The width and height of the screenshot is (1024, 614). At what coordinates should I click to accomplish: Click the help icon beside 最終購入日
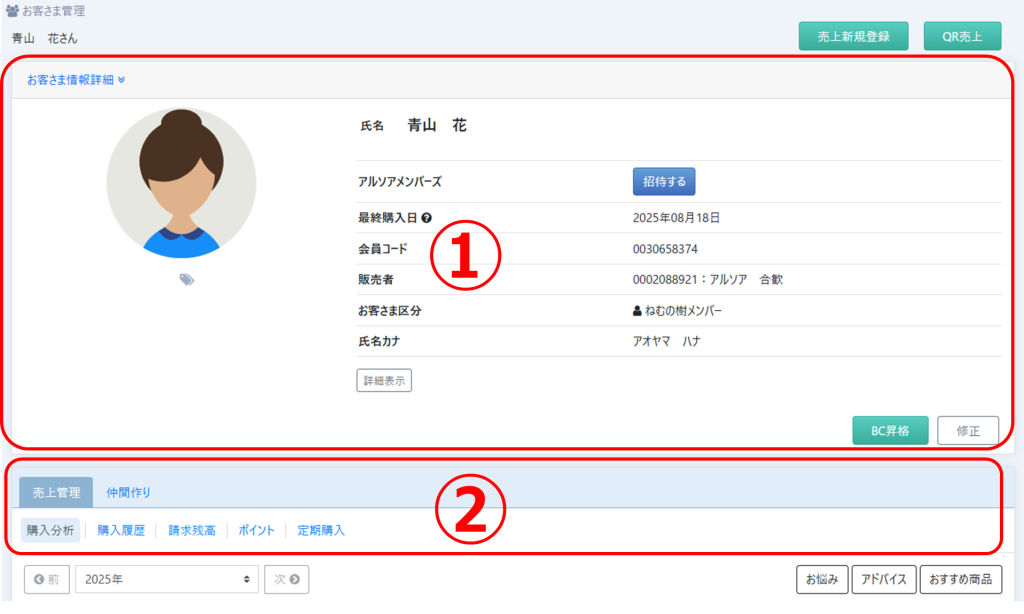pos(426,217)
